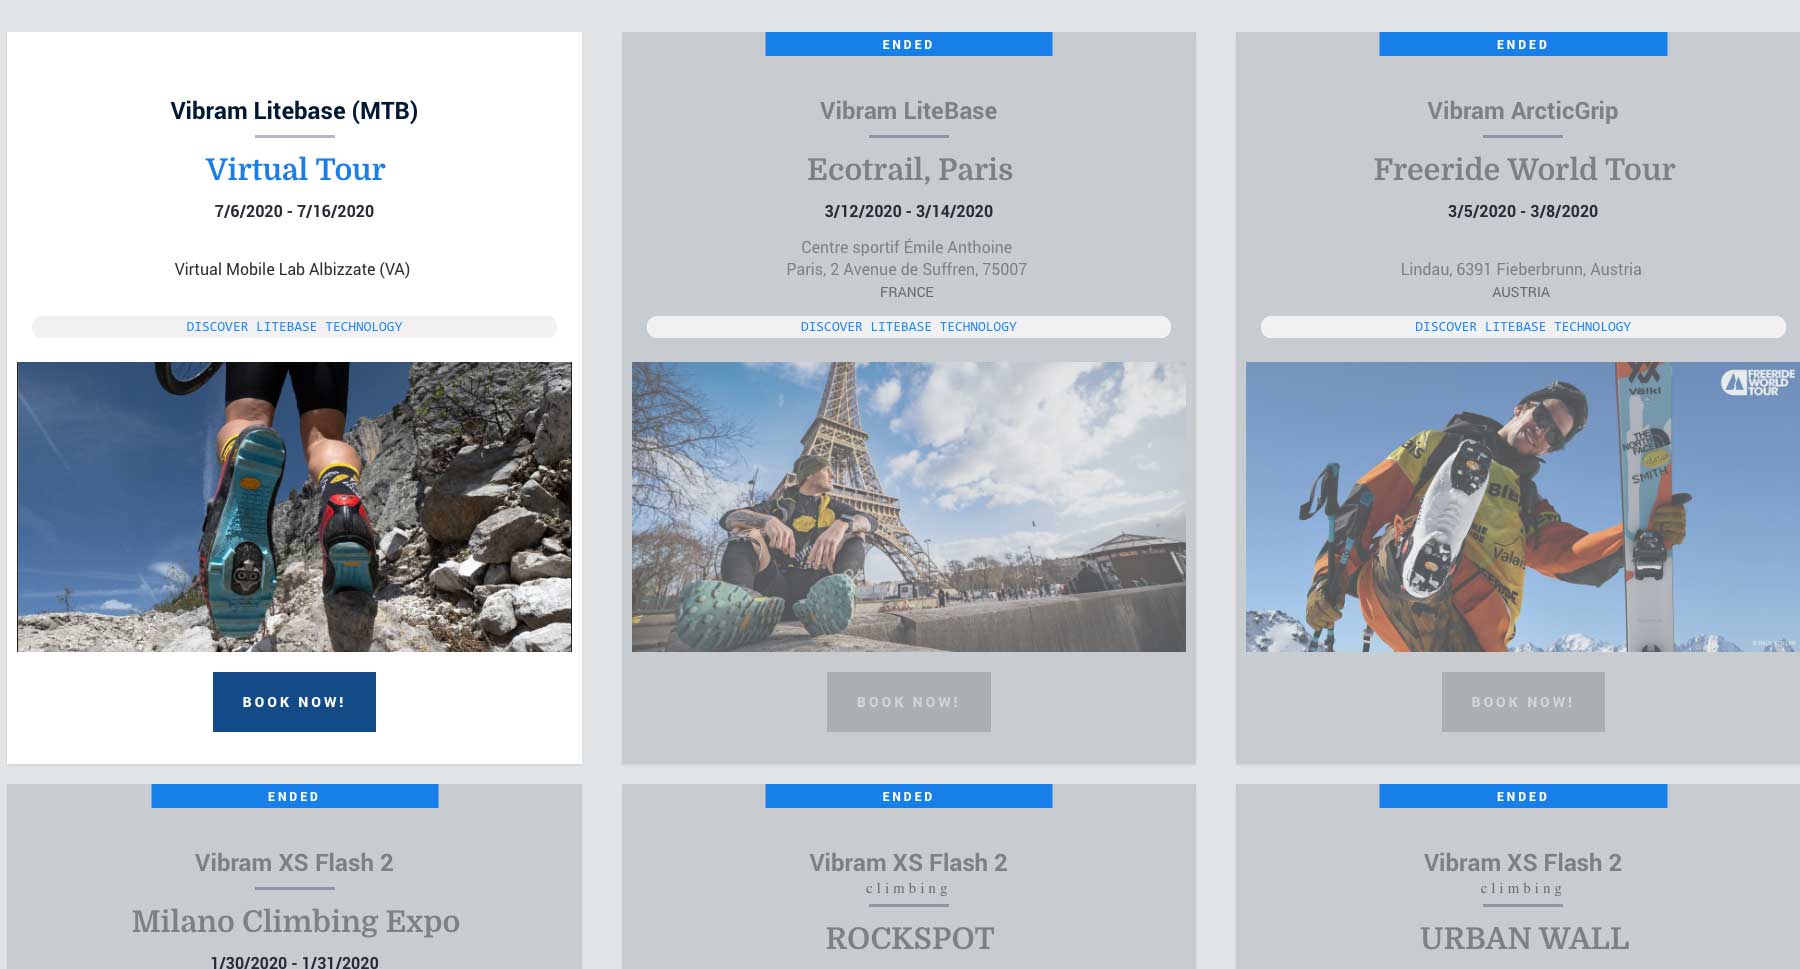Image resolution: width=1800 pixels, height=969 pixels.
Task: Open the Virtual Tour title link
Action: [x=295, y=169]
